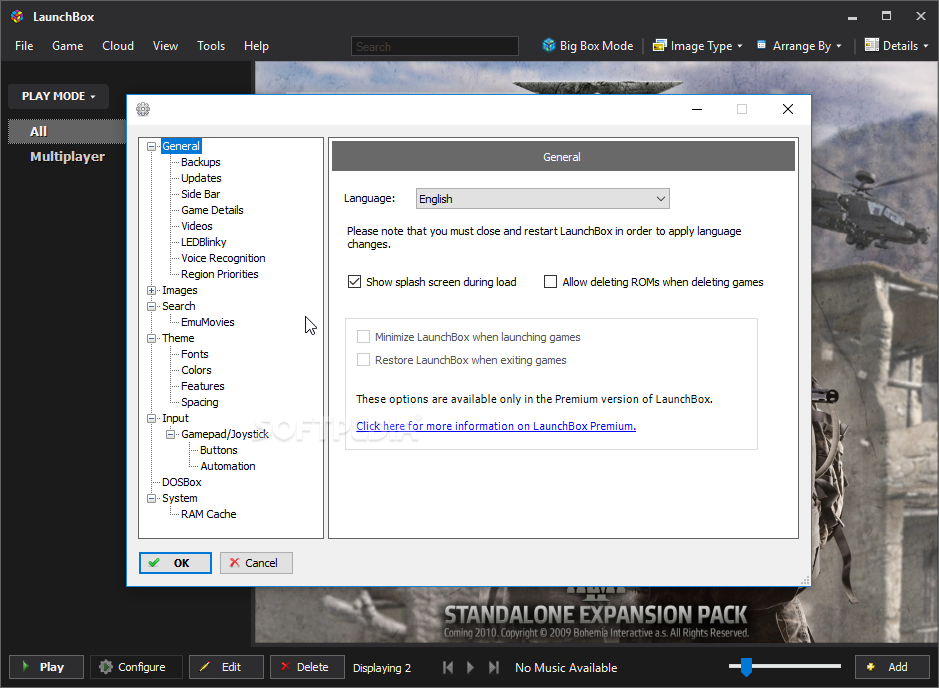Screen dimensions: 939x688
Task: Open Big Box Mode
Action: (x=587, y=46)
